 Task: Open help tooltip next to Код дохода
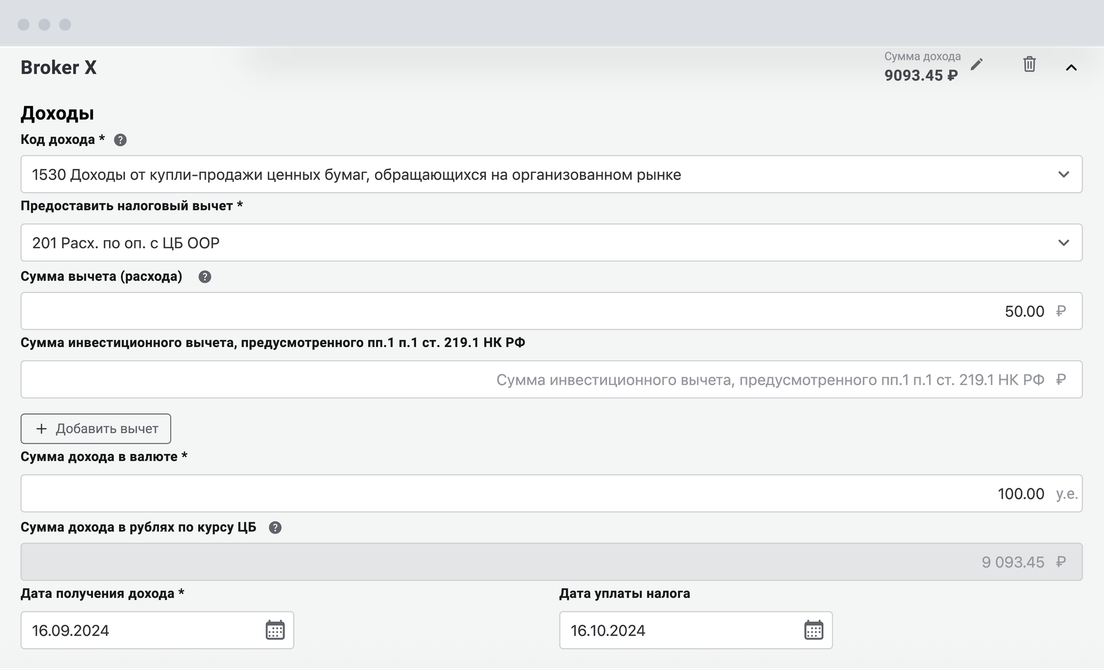tap(120, 140)
